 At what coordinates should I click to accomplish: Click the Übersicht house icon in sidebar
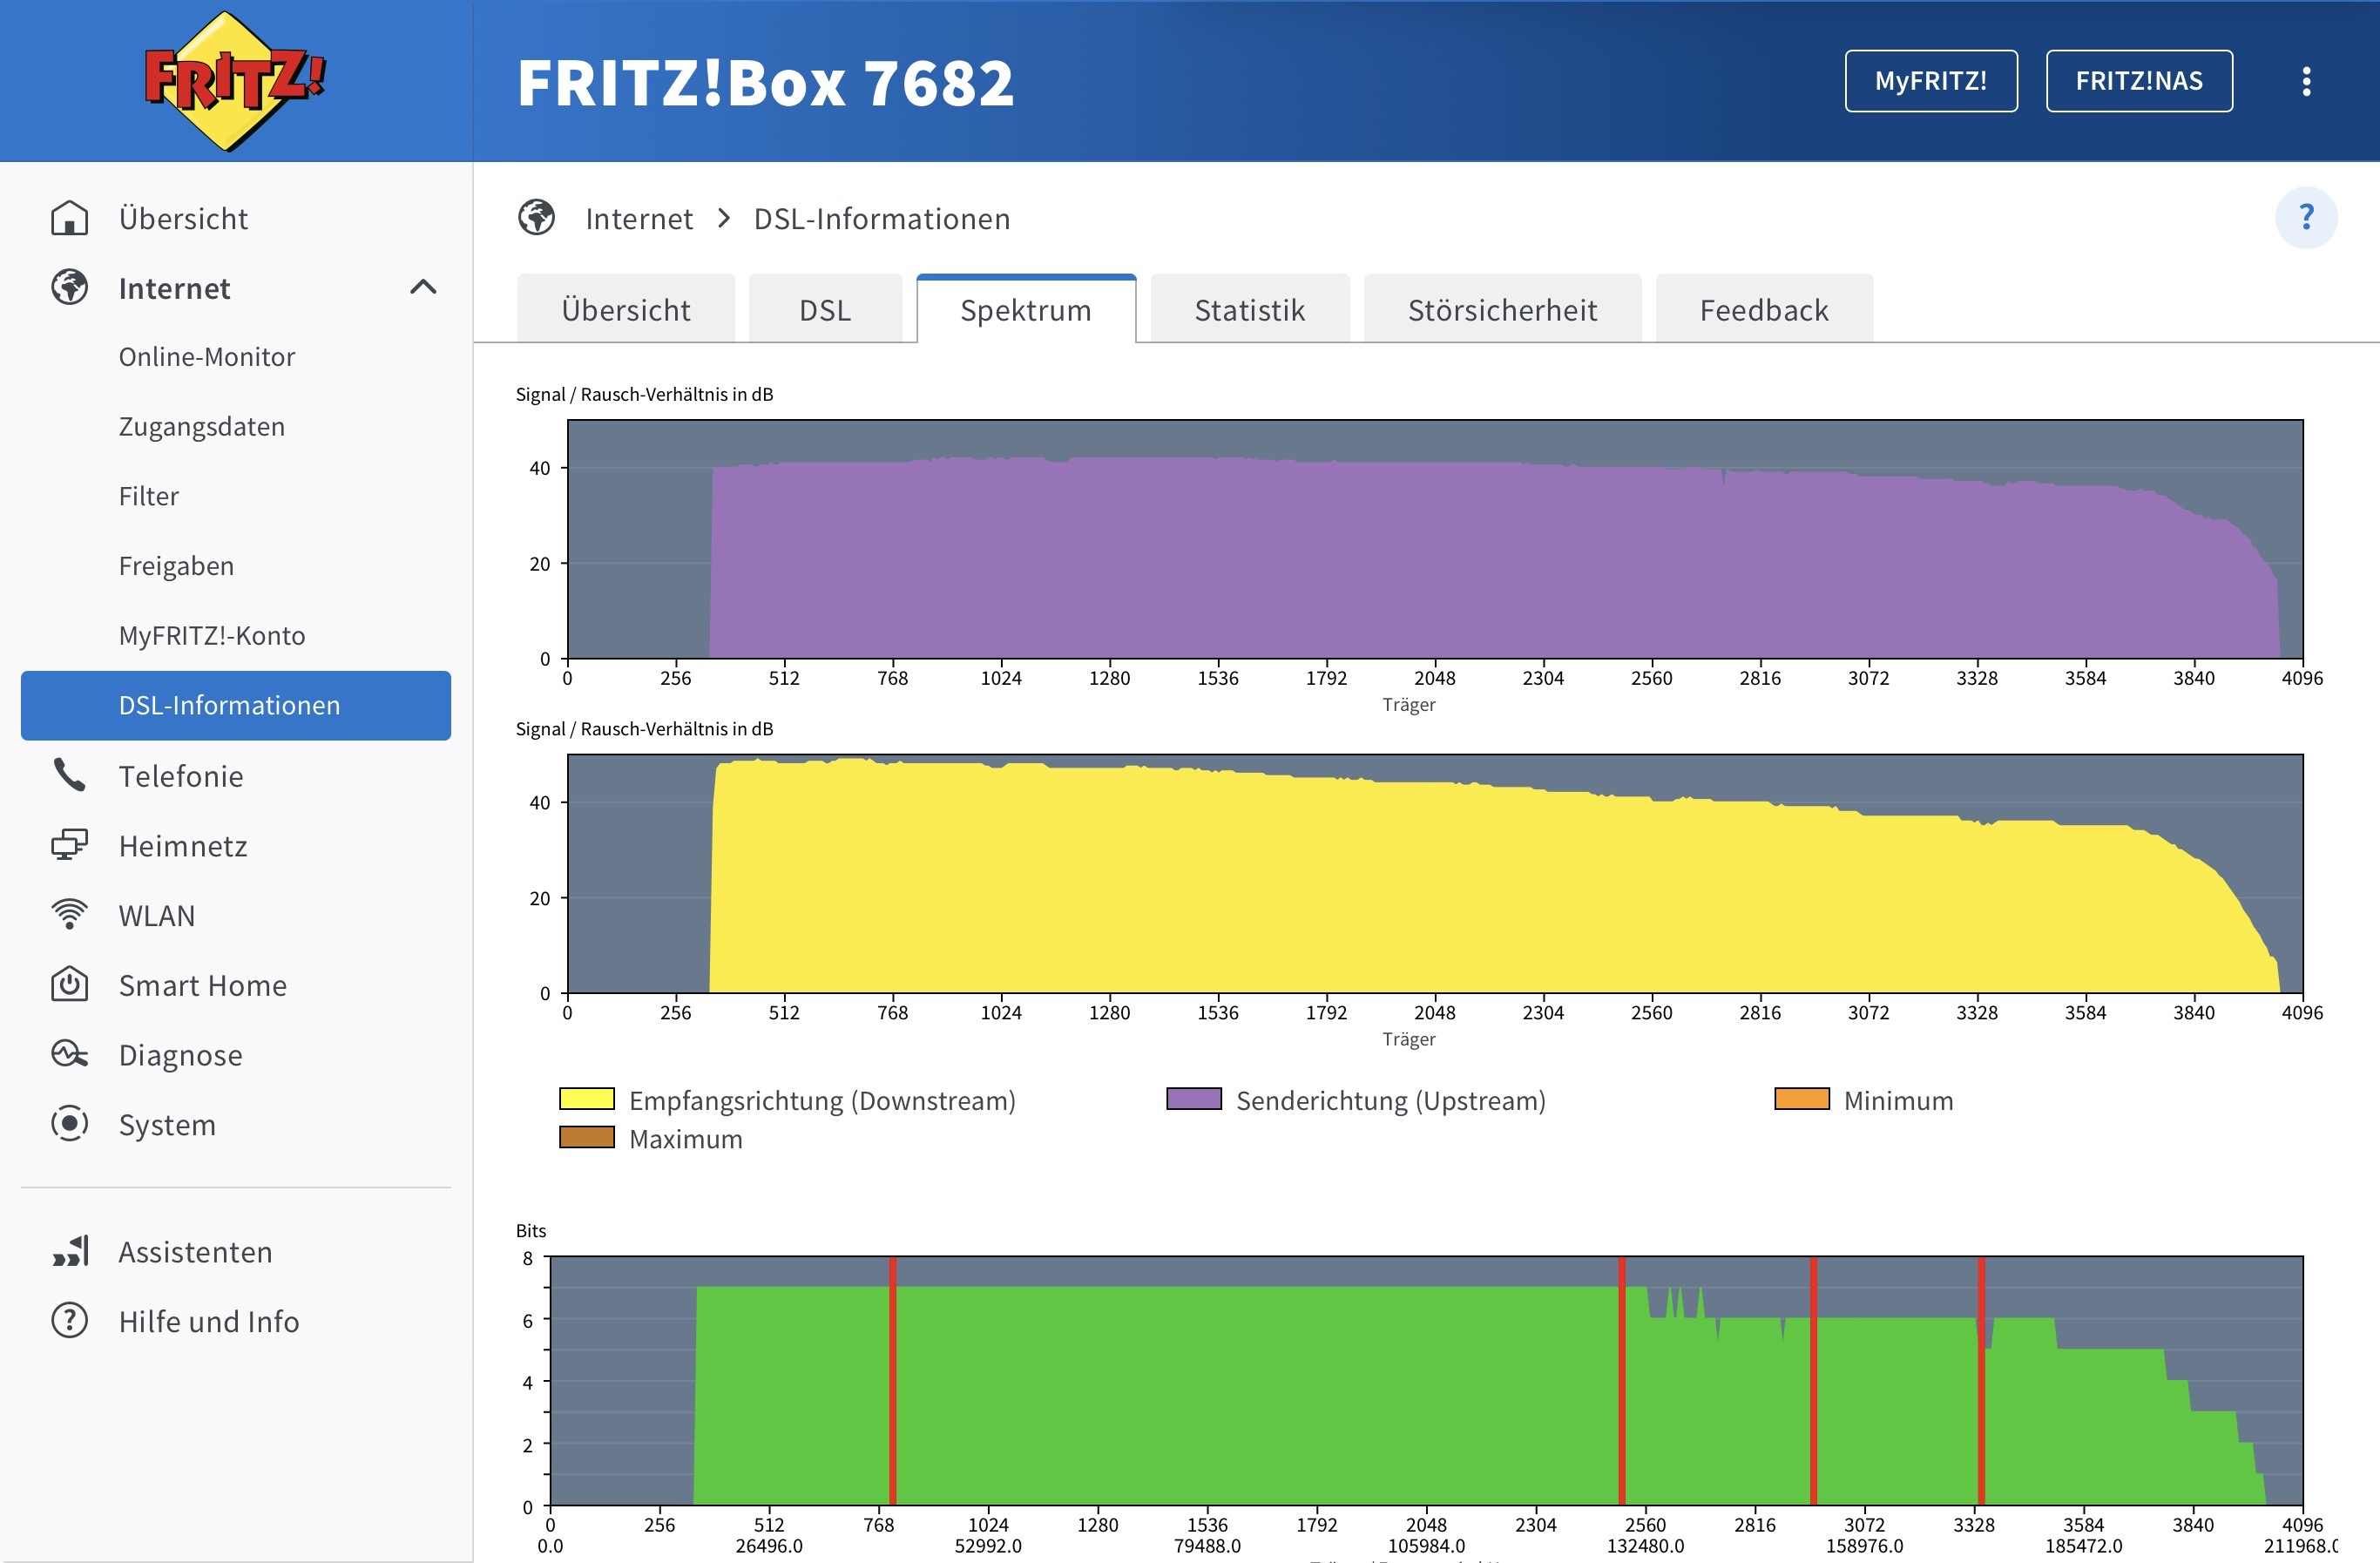[x=69, y=218]
